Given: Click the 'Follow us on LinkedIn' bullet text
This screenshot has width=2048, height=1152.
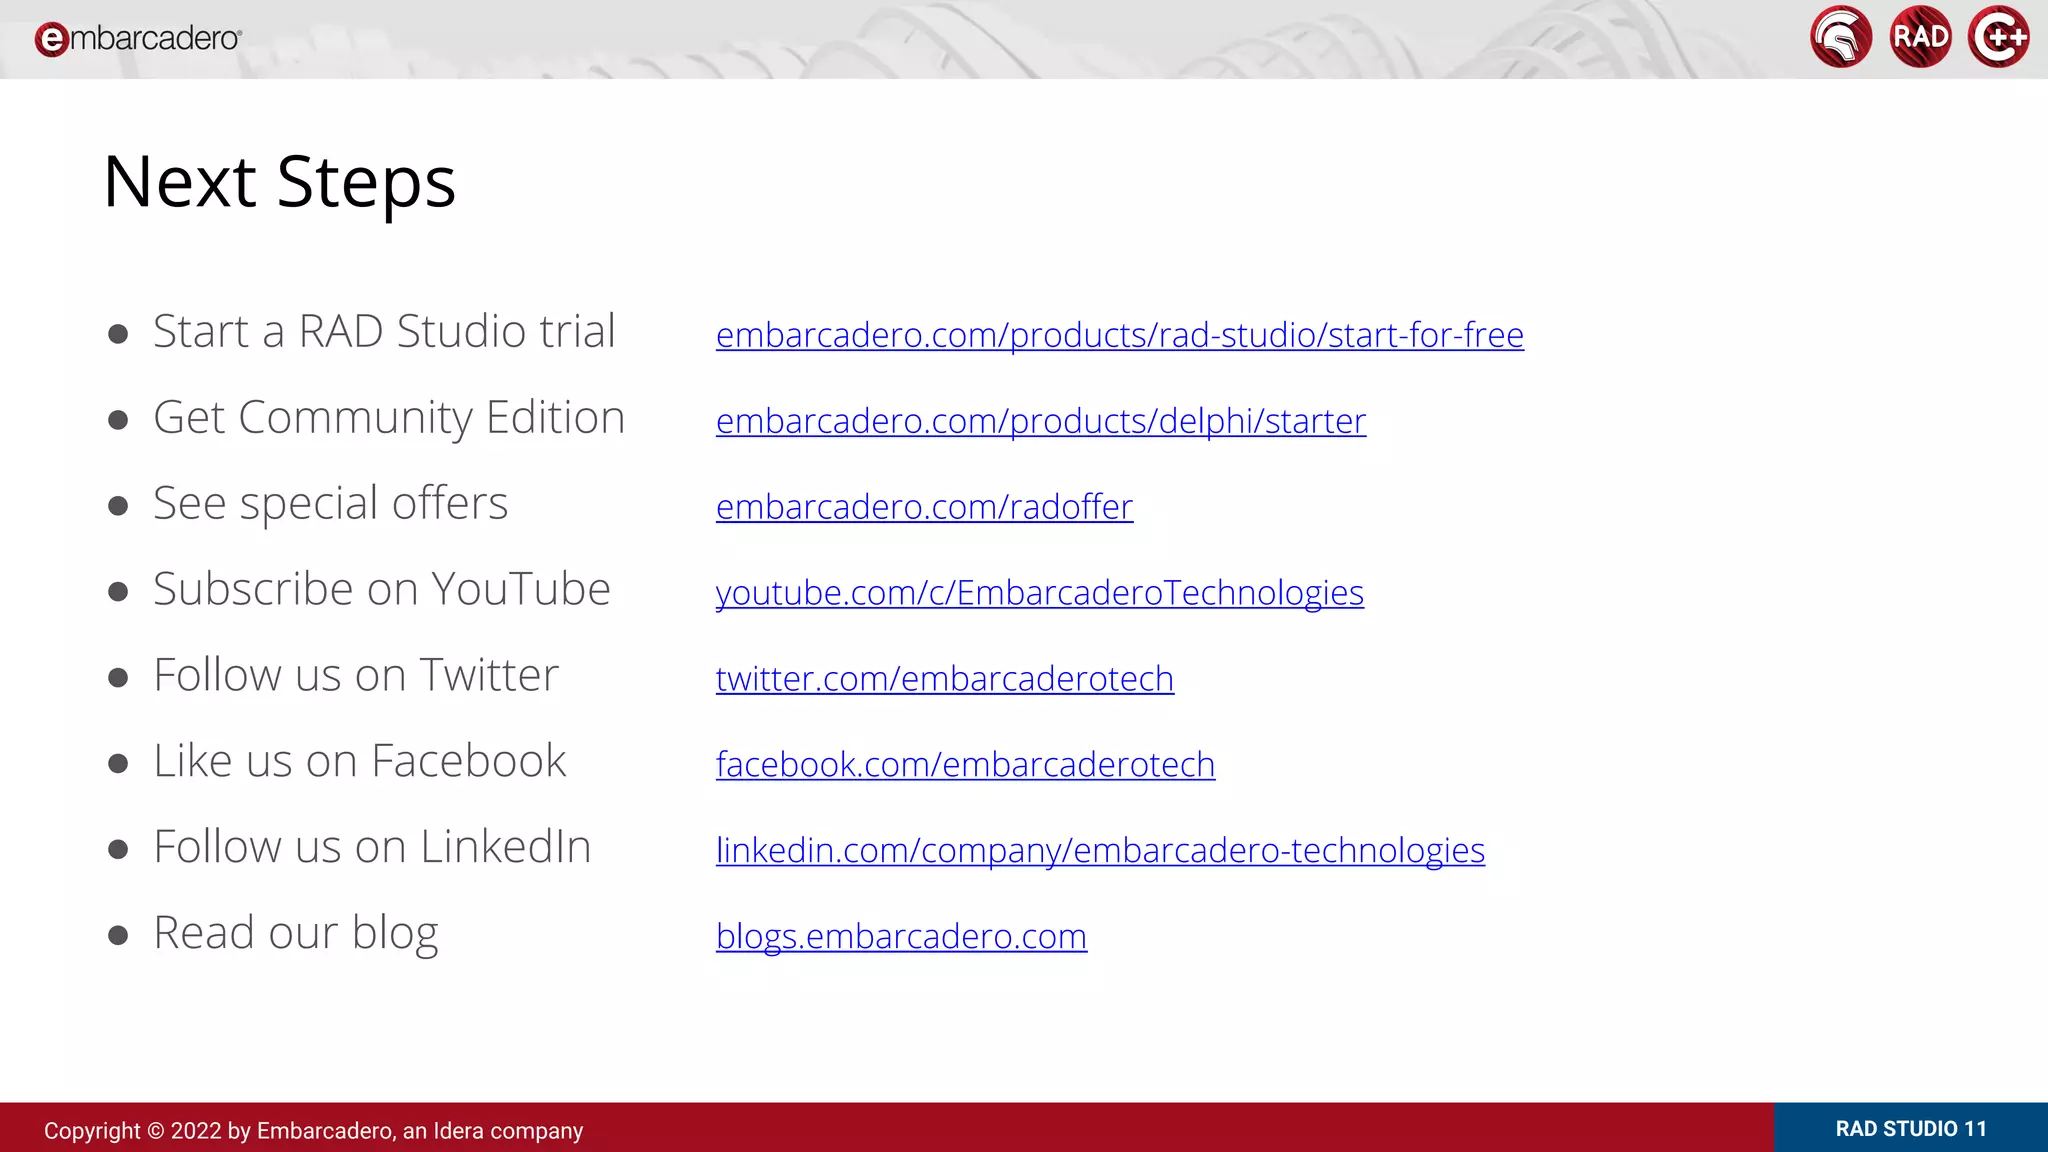Looking at the screenshot, I should pos(372,848).
